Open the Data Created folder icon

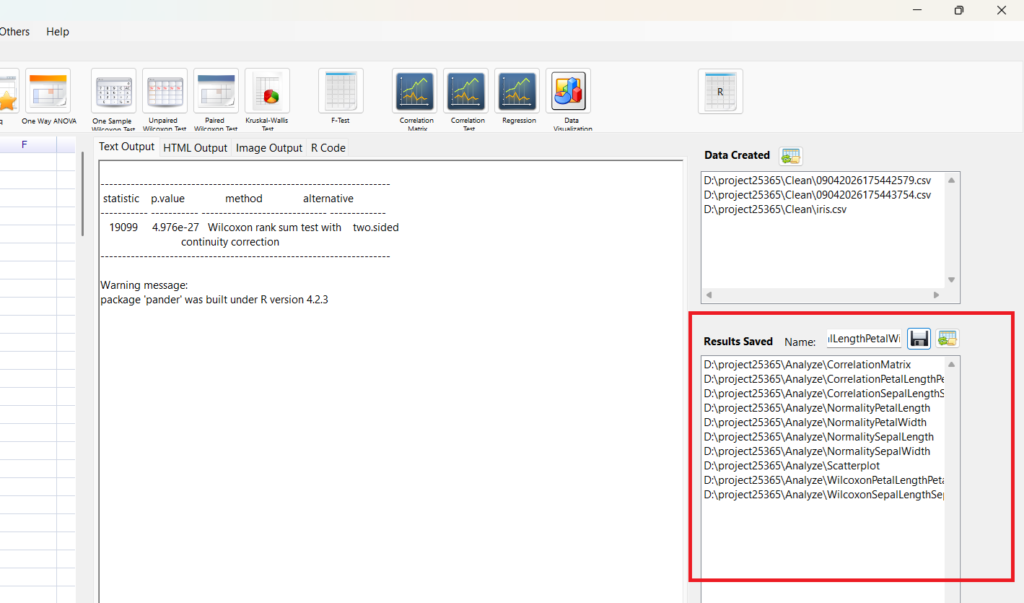(x=791, y=155)
